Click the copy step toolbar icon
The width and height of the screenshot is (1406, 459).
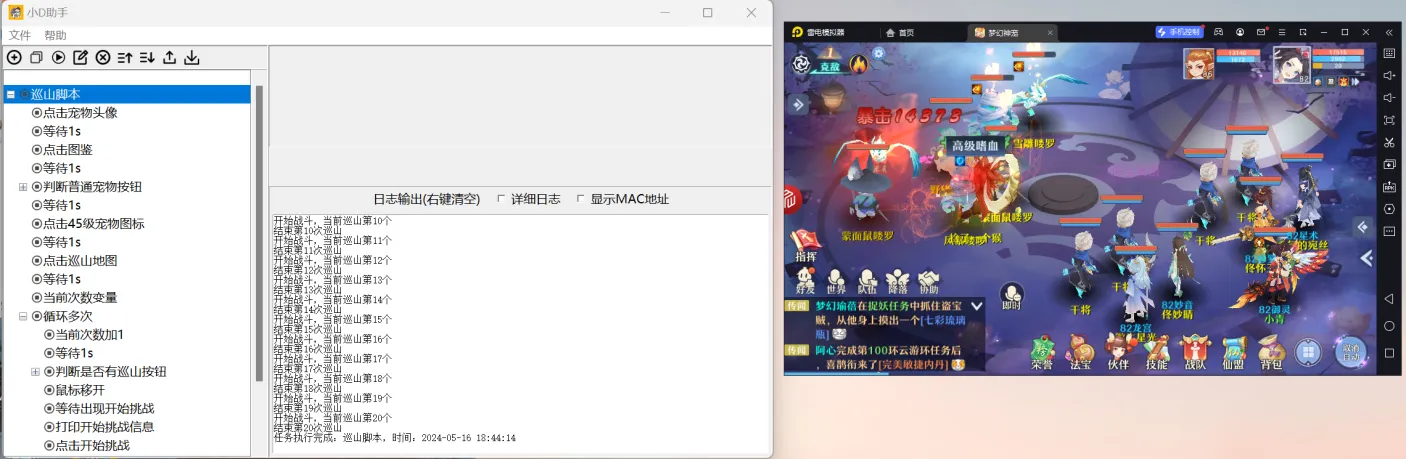pos(36,58)
